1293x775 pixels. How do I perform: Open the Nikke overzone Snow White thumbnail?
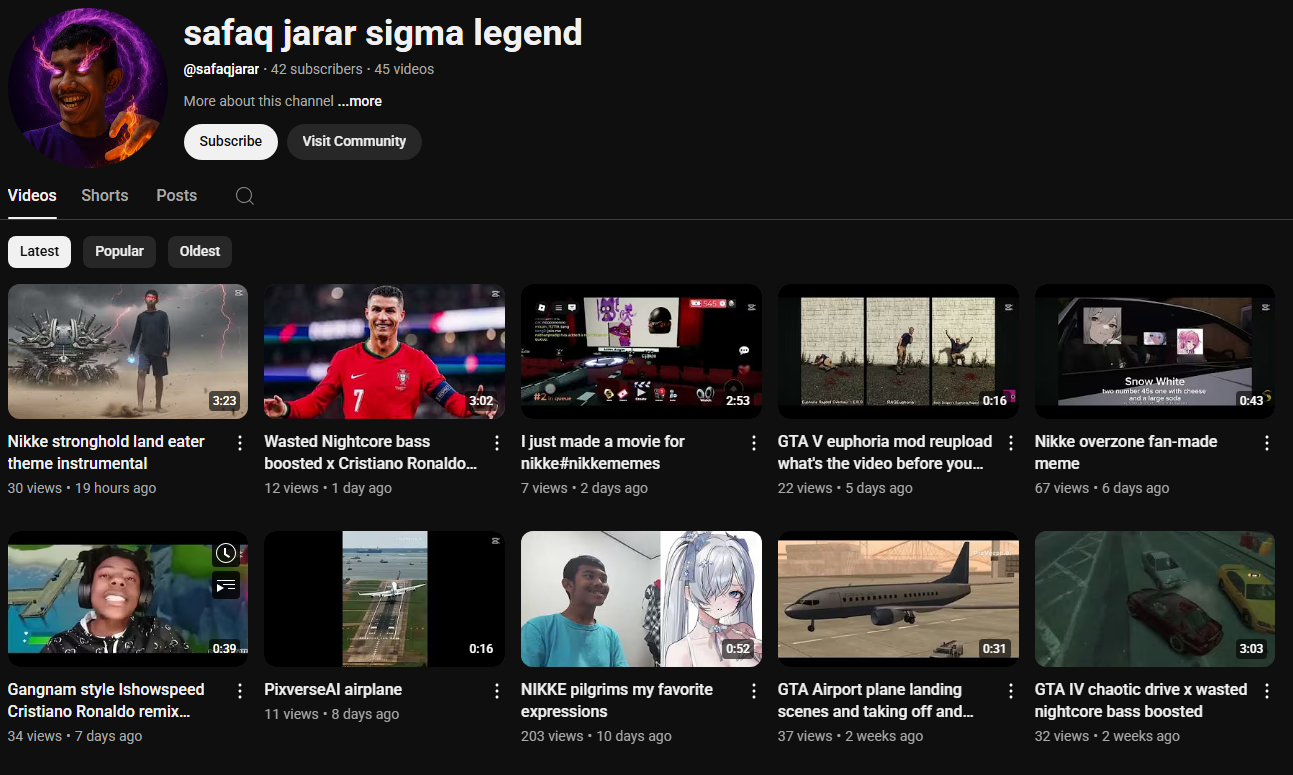1155,351
